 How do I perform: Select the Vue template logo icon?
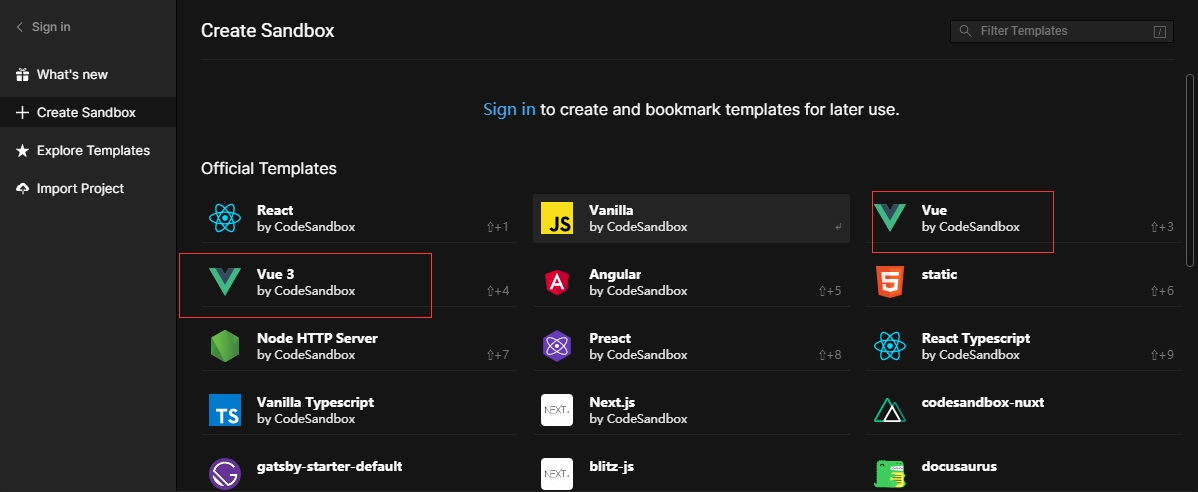coord(889,218)
